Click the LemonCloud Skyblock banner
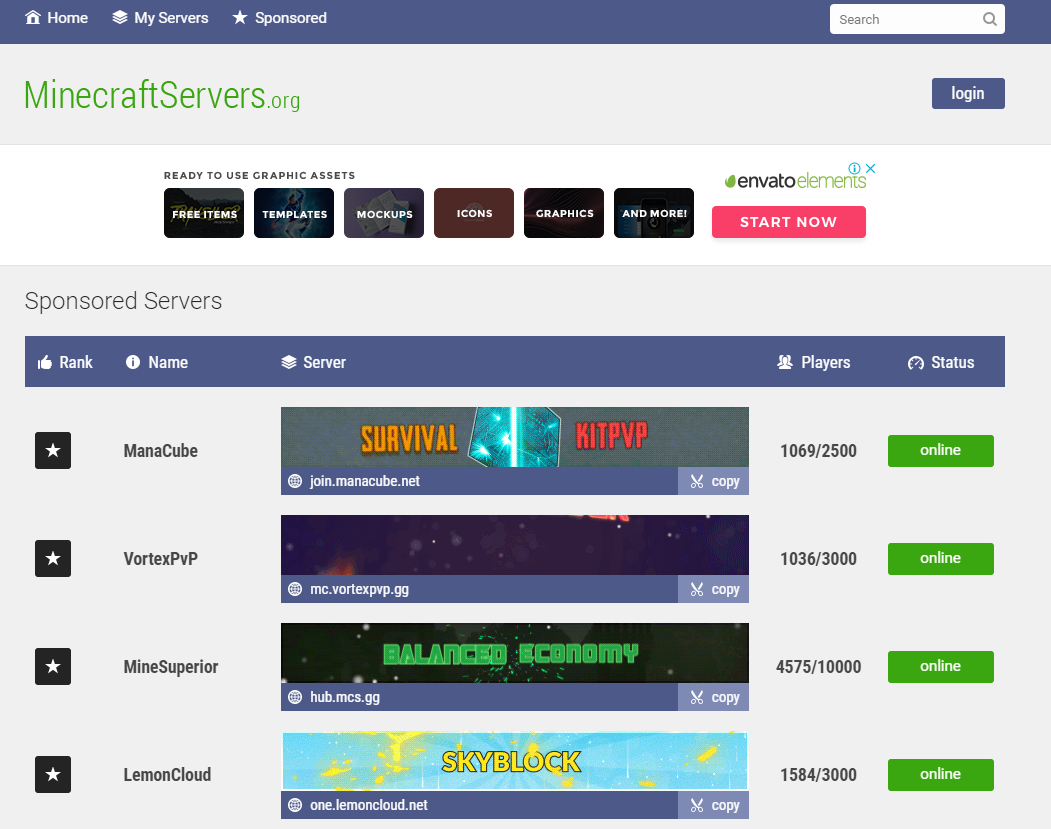 [x=515, y=761]
